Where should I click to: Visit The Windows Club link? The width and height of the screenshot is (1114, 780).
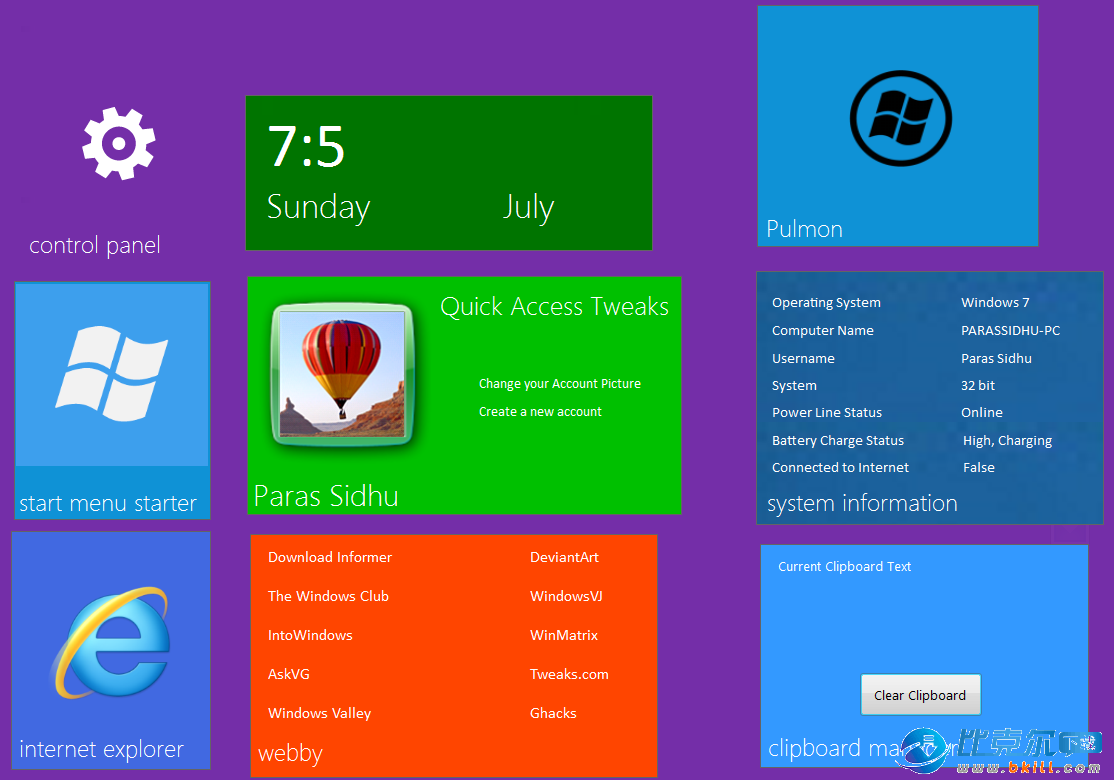tap(328, 596)
